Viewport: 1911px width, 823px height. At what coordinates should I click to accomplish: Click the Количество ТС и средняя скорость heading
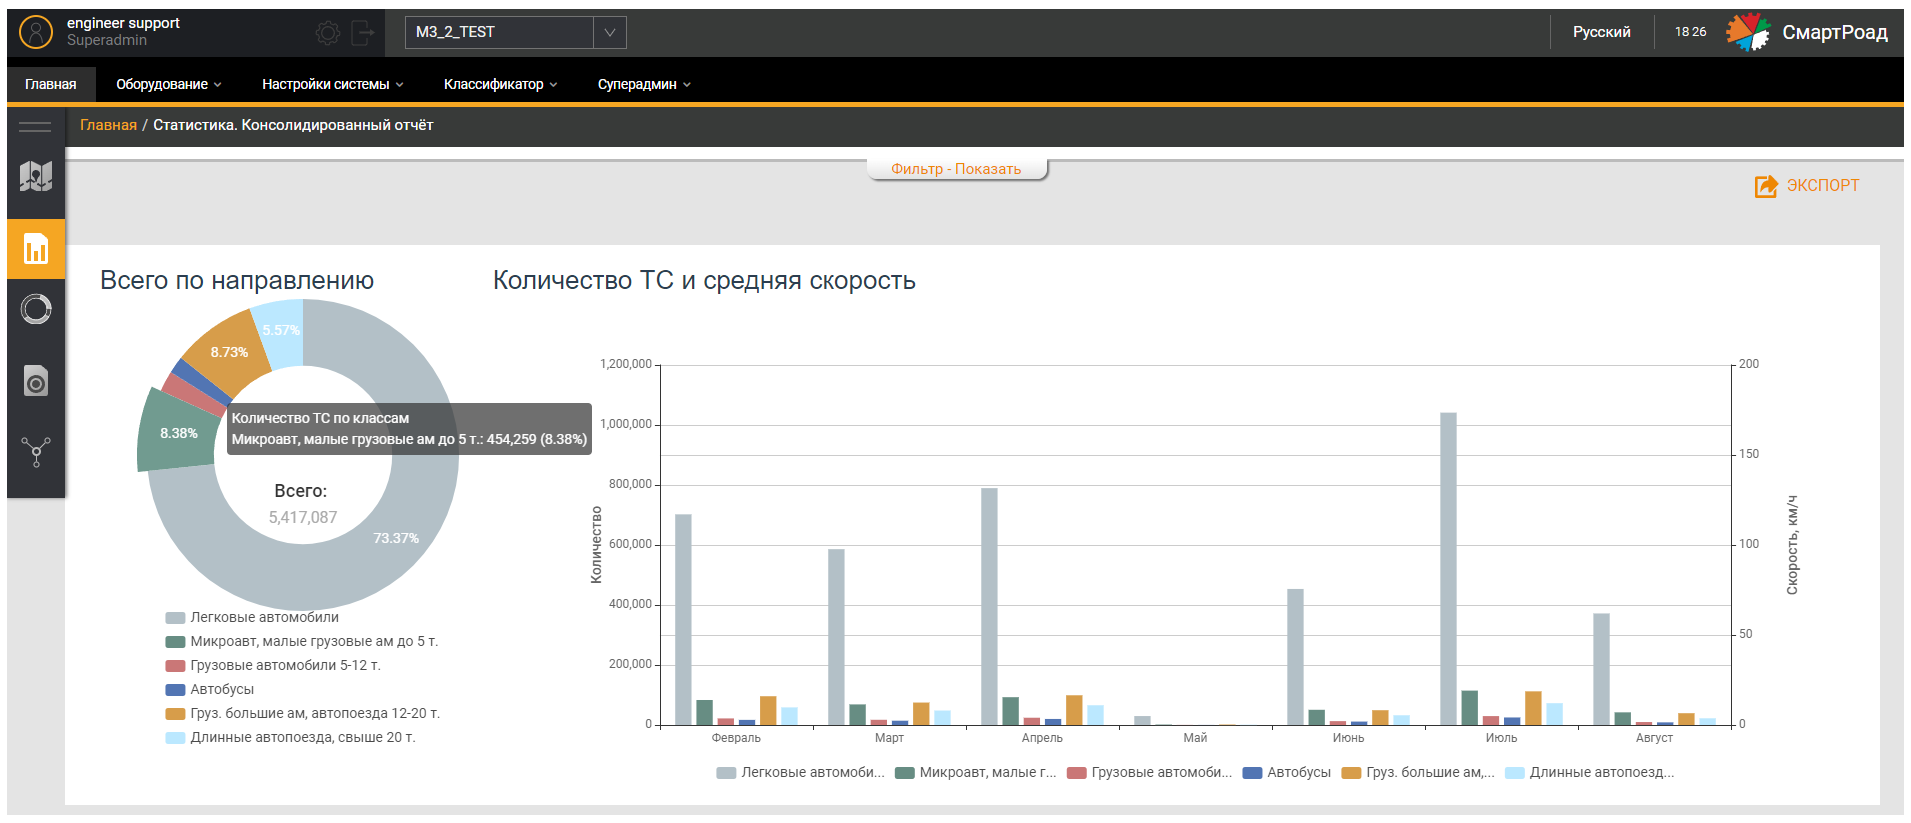point(704,281)
